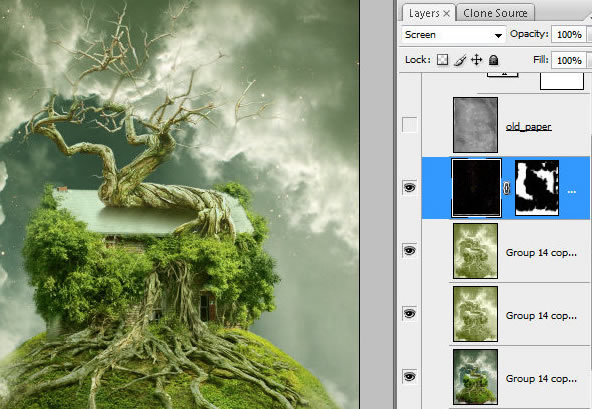
Task: Hide the bottom Group 14 copy layer
Action: (410, 377)
